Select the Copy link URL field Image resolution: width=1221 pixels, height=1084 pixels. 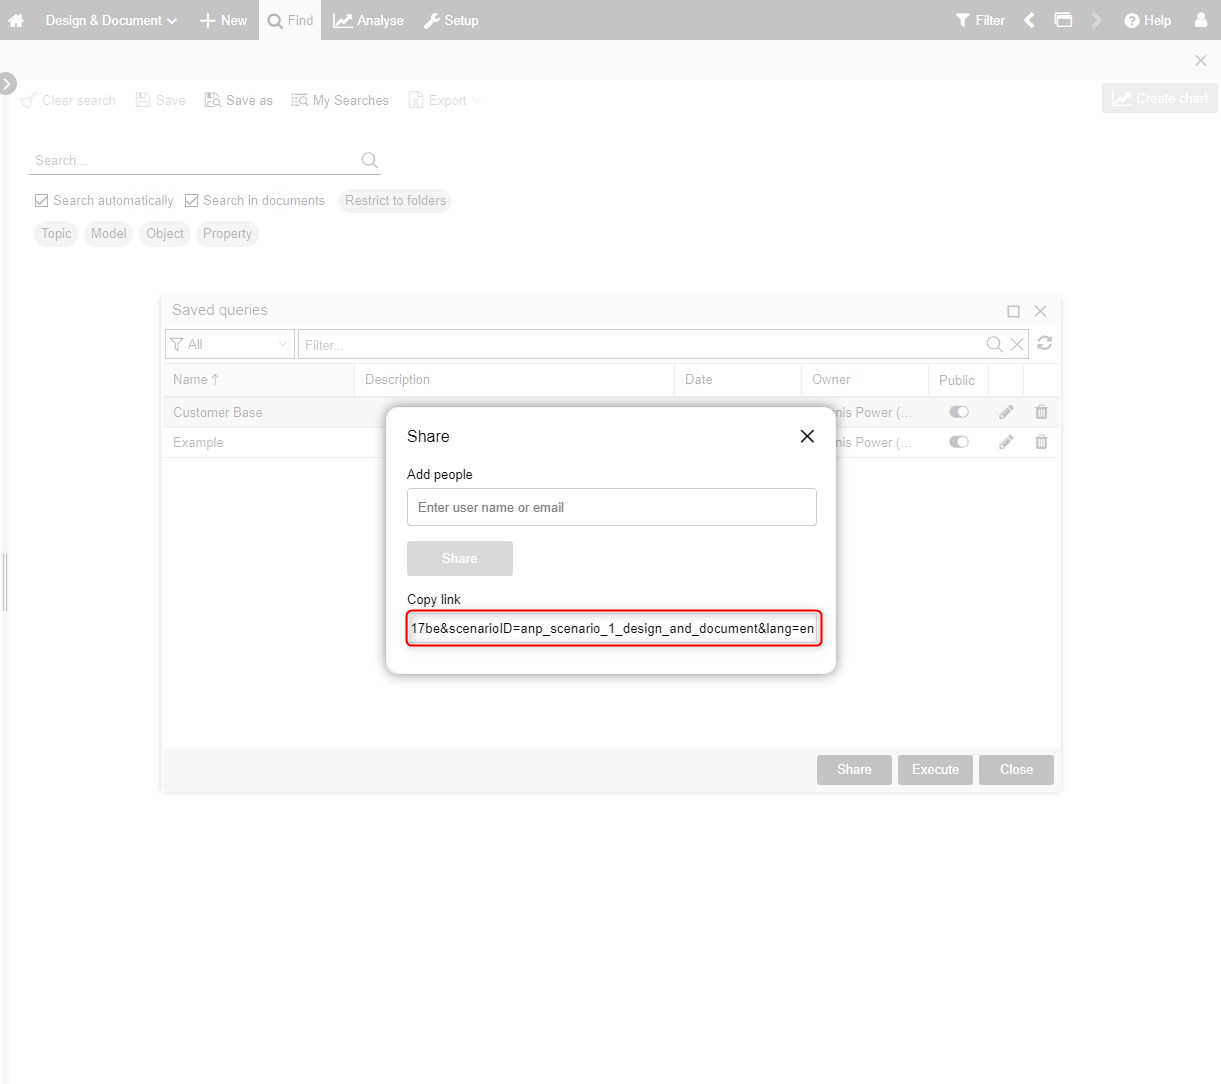[x=614, y=628]
